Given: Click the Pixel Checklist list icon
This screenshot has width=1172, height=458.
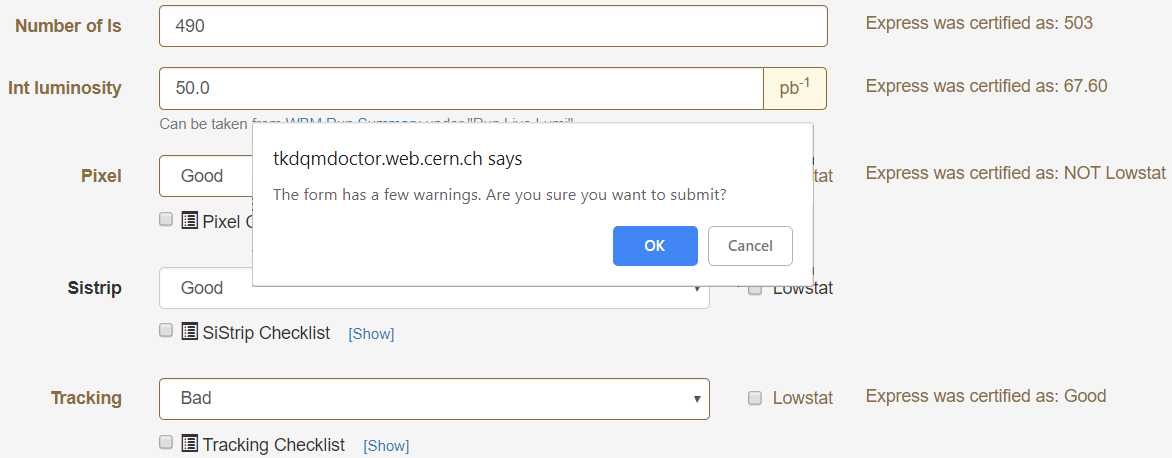Looking at the screenshot, I should tap(189, 220).
